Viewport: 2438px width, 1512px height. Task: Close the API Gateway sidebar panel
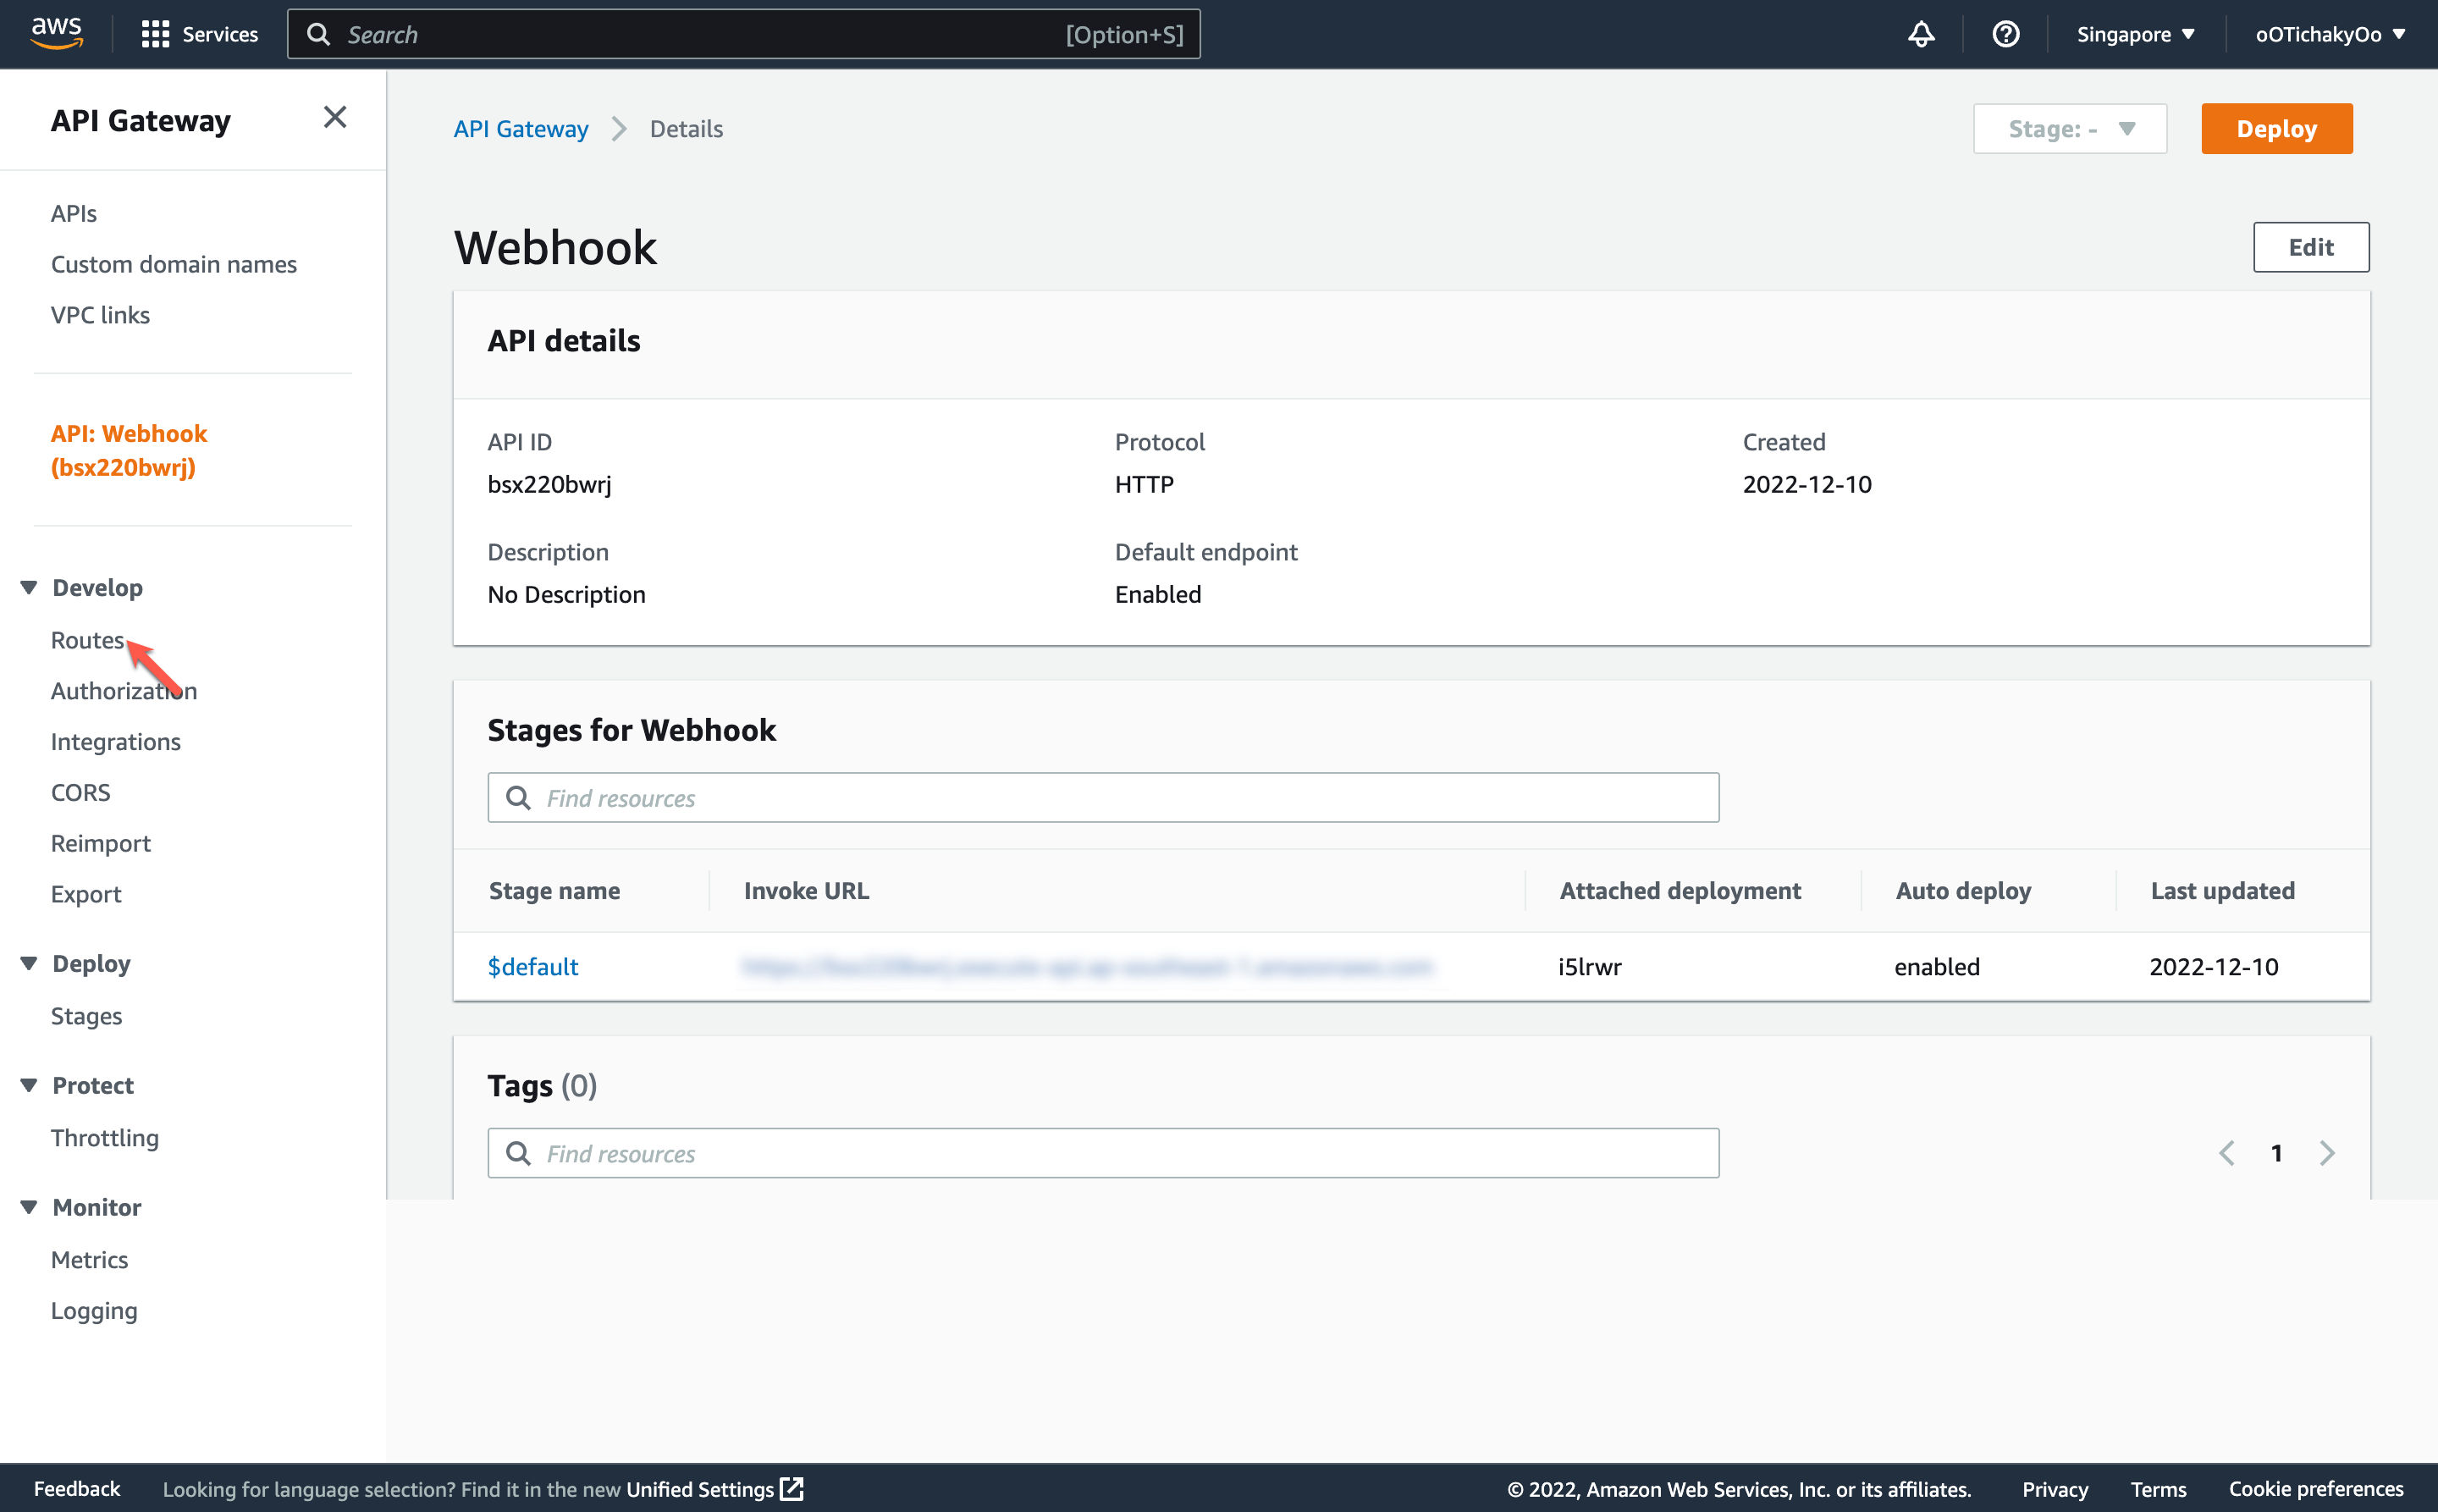coord(335,117)
